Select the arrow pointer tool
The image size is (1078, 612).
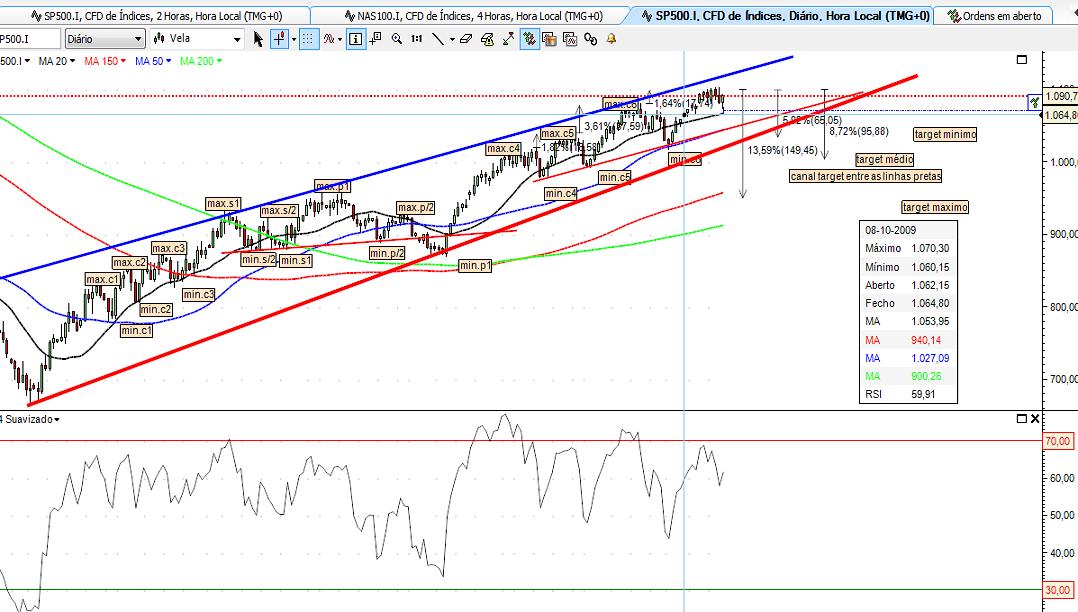(258, 39)
